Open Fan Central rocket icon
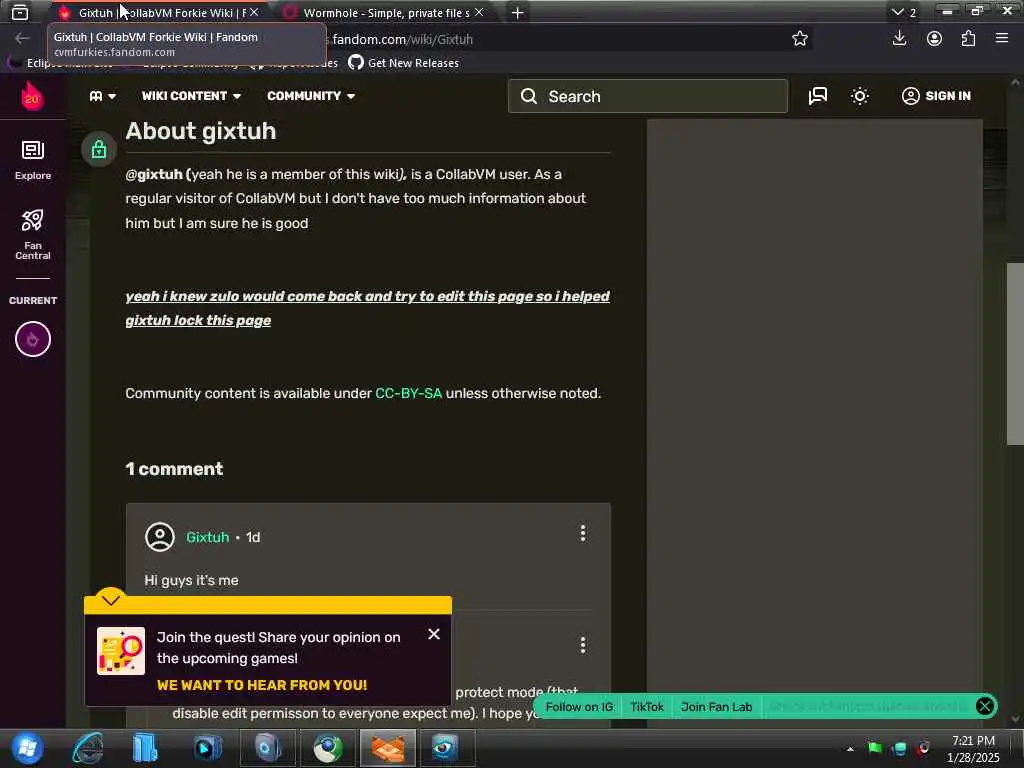 (33, 234)
